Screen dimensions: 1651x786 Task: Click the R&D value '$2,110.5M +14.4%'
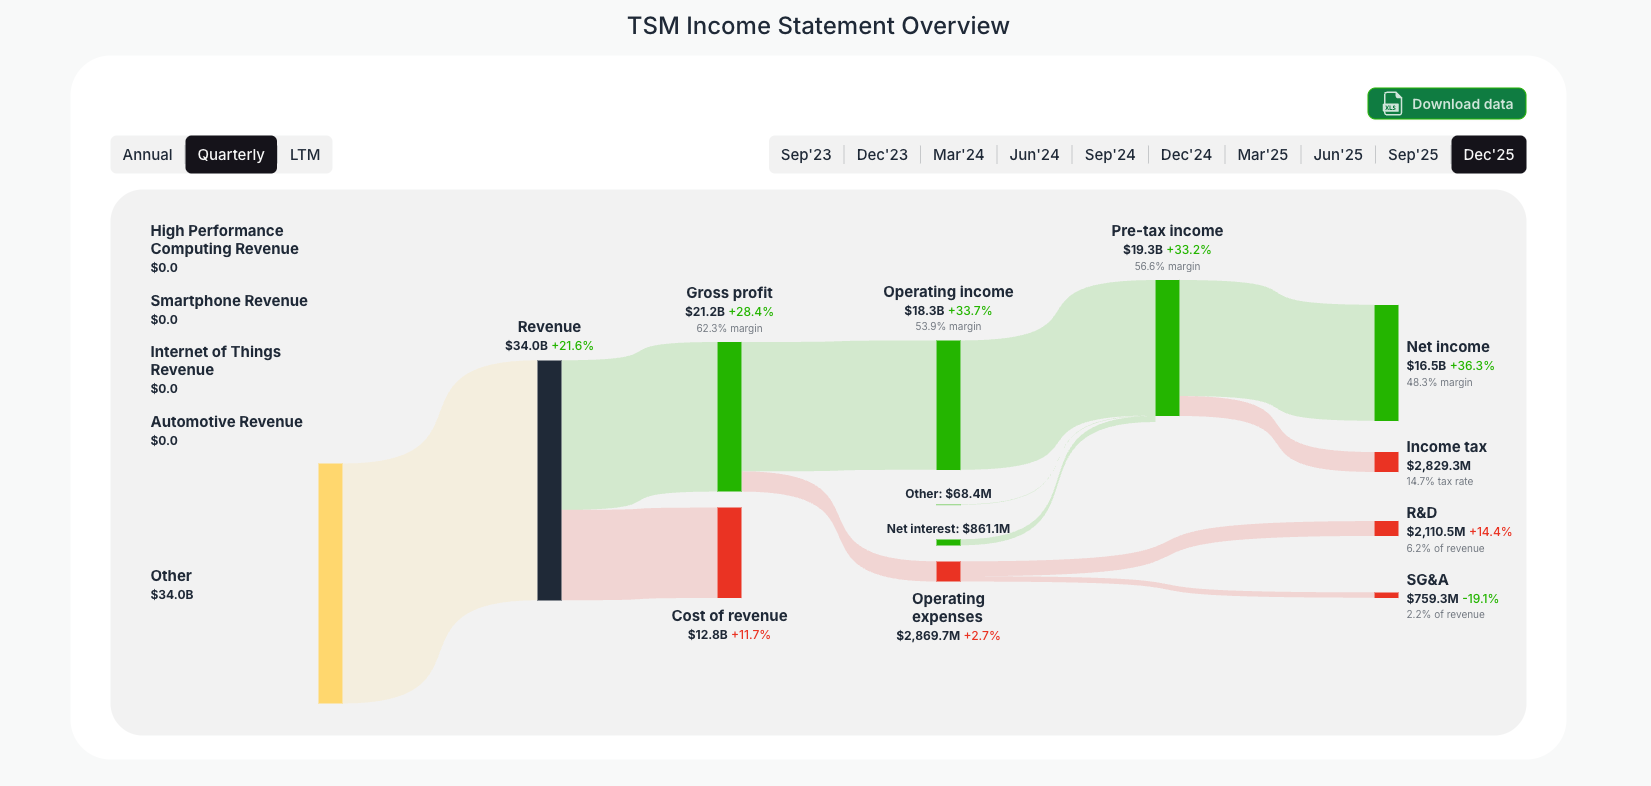pos(1459,532)
